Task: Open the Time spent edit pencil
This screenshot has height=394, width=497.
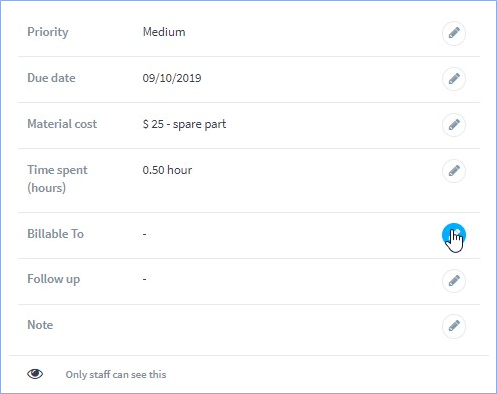Action: 454,171
